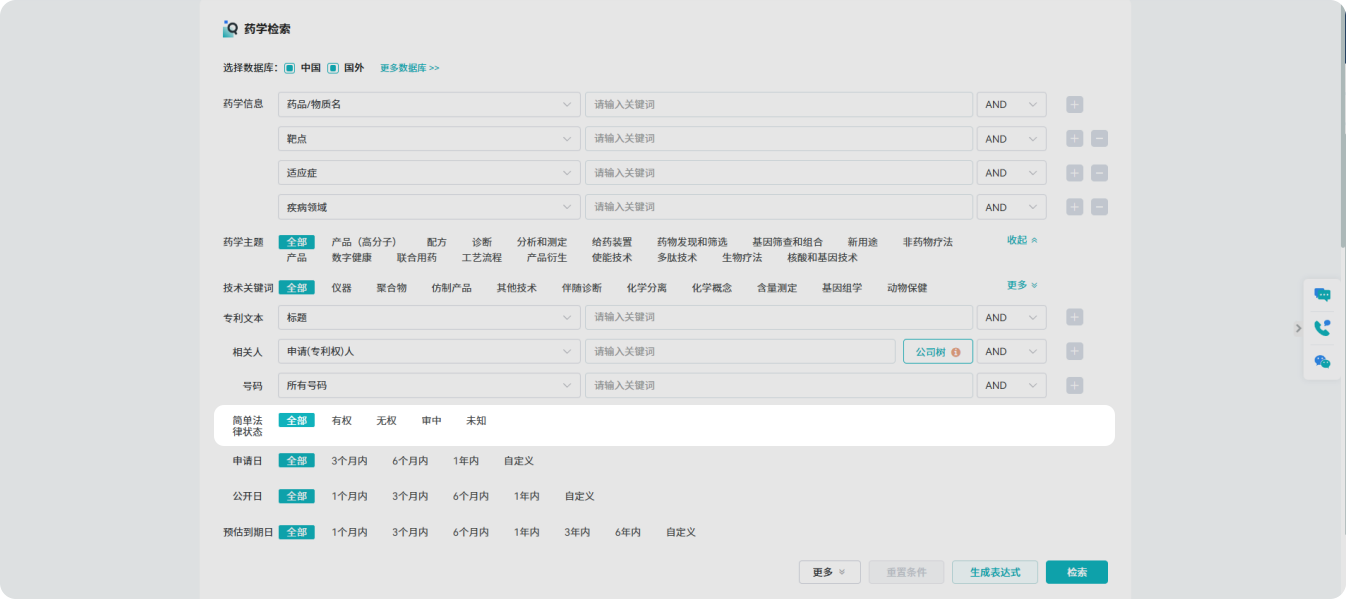Open the 所有号码 dropdown
The width and height of the screenshot is (1346, 599).
[429, 385]
